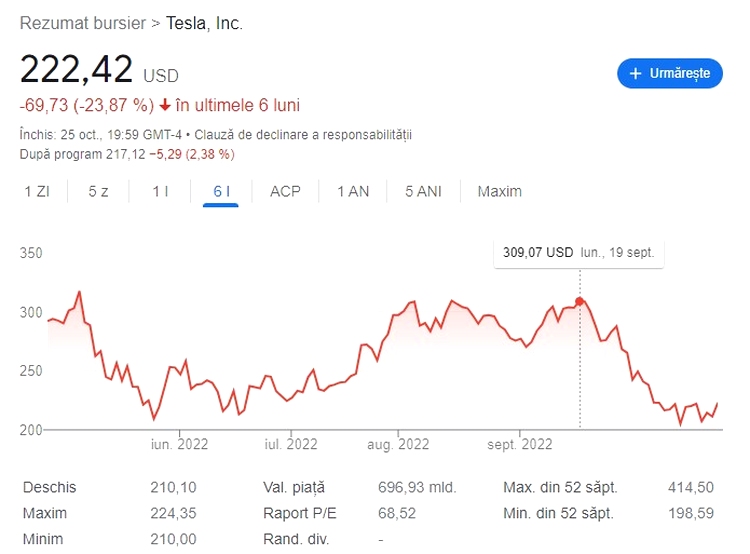Image resolution: width=750 pixels, height=554 pixels.
Task: Select the 5 z time range tab
Action: click(98, 191)
